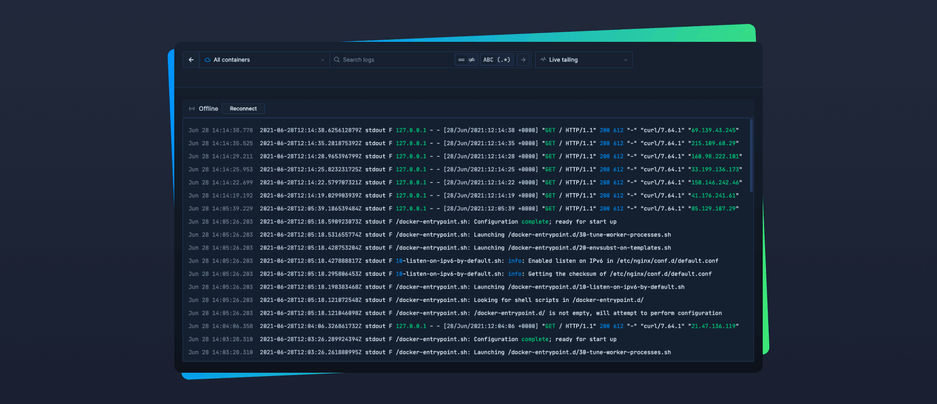Click timestamp "Jun 28 14:14:35.525"
This screenshot has width=937, height=404.
pos(221,143)
